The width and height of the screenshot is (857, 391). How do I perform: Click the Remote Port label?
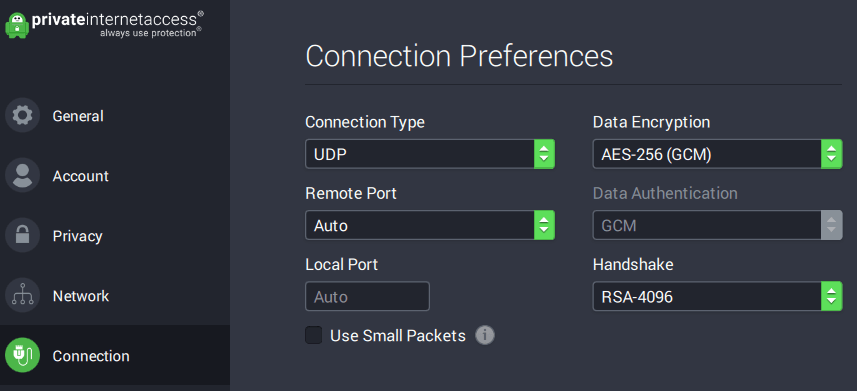(351, 193)
